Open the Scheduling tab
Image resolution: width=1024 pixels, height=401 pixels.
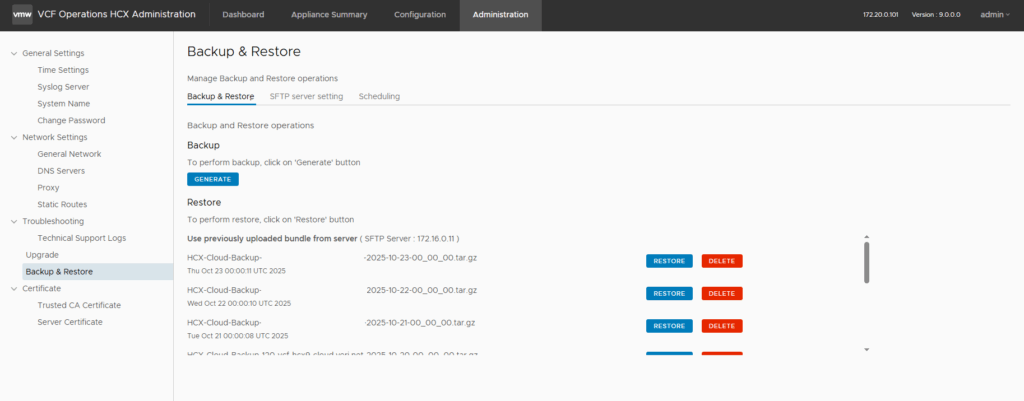click(379, 96)
